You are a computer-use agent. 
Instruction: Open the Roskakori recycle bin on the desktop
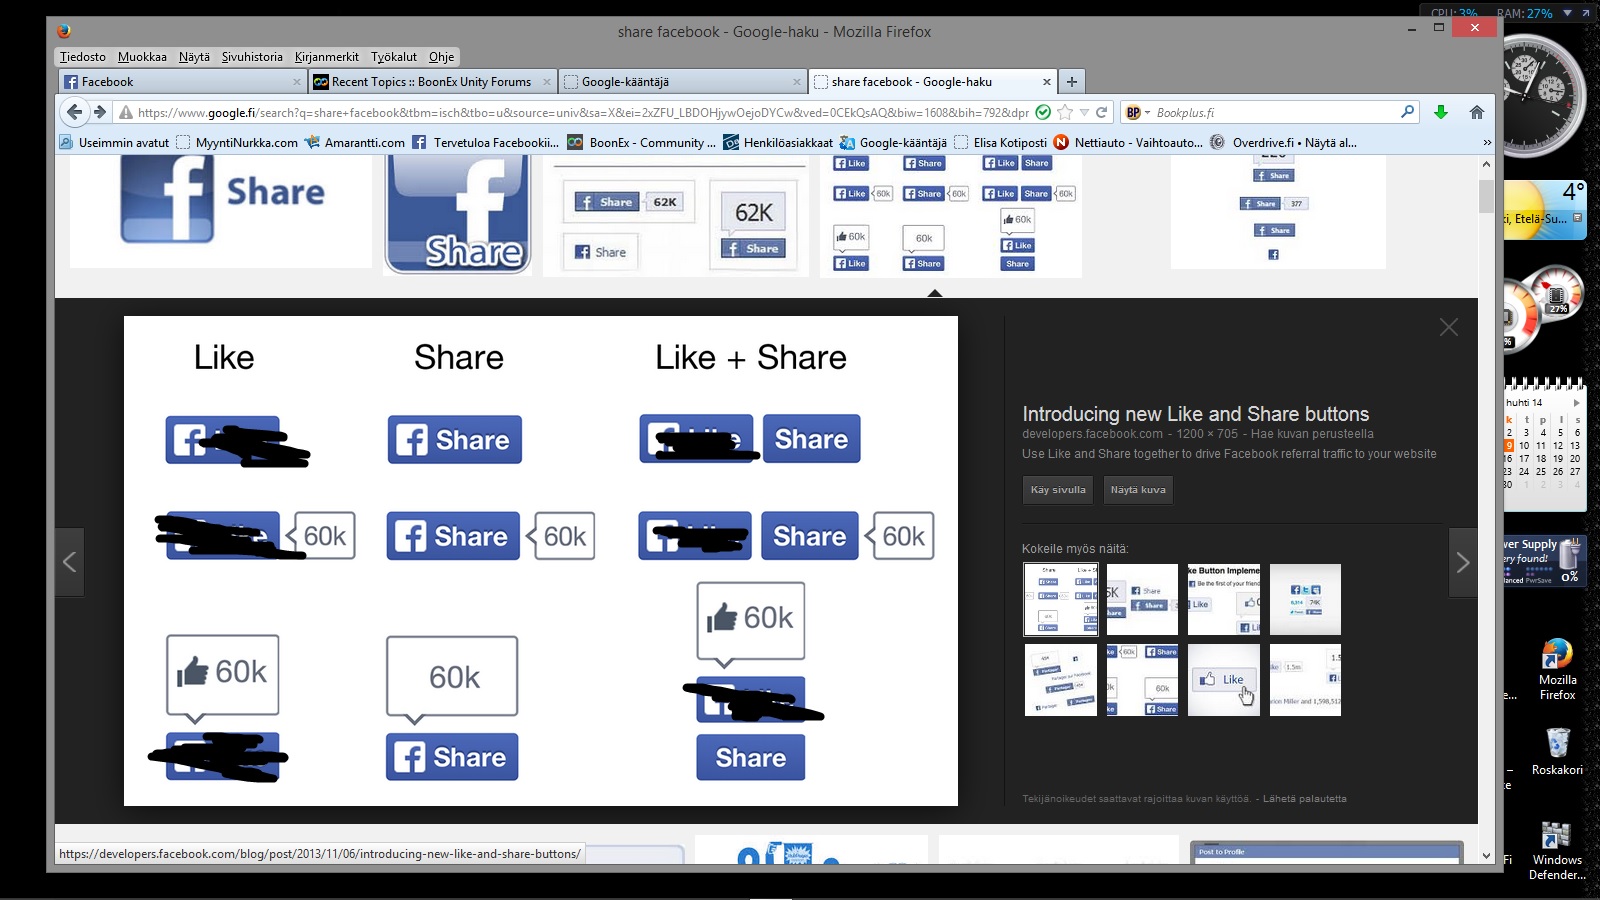click(x=1557, y=751)
